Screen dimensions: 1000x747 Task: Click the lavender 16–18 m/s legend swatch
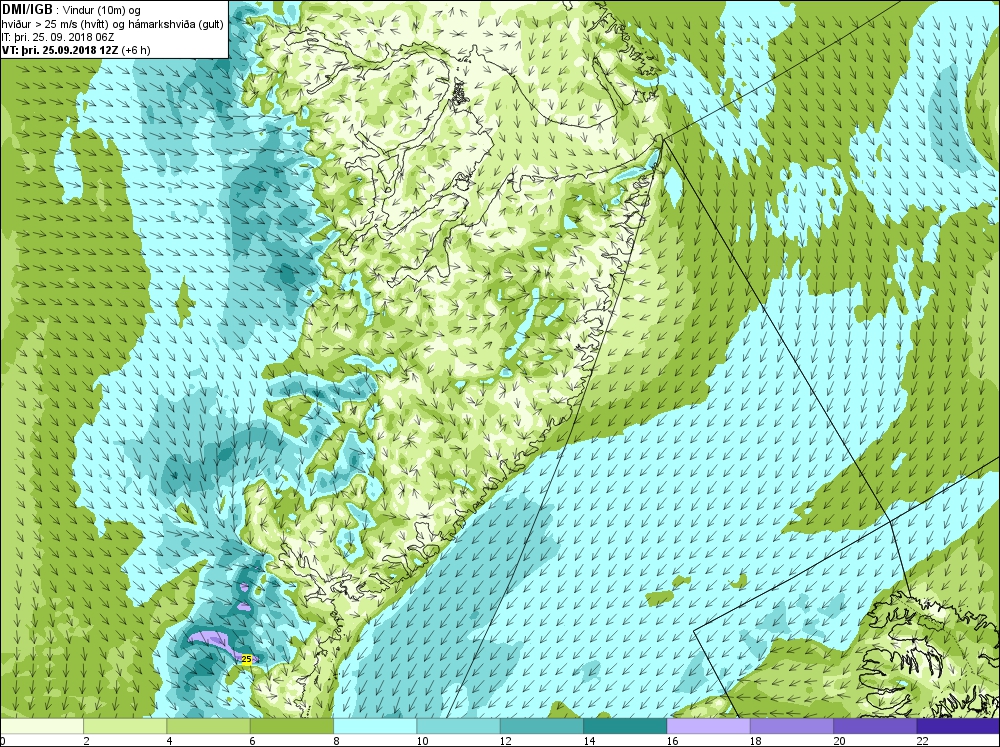[x=708, y=726]
